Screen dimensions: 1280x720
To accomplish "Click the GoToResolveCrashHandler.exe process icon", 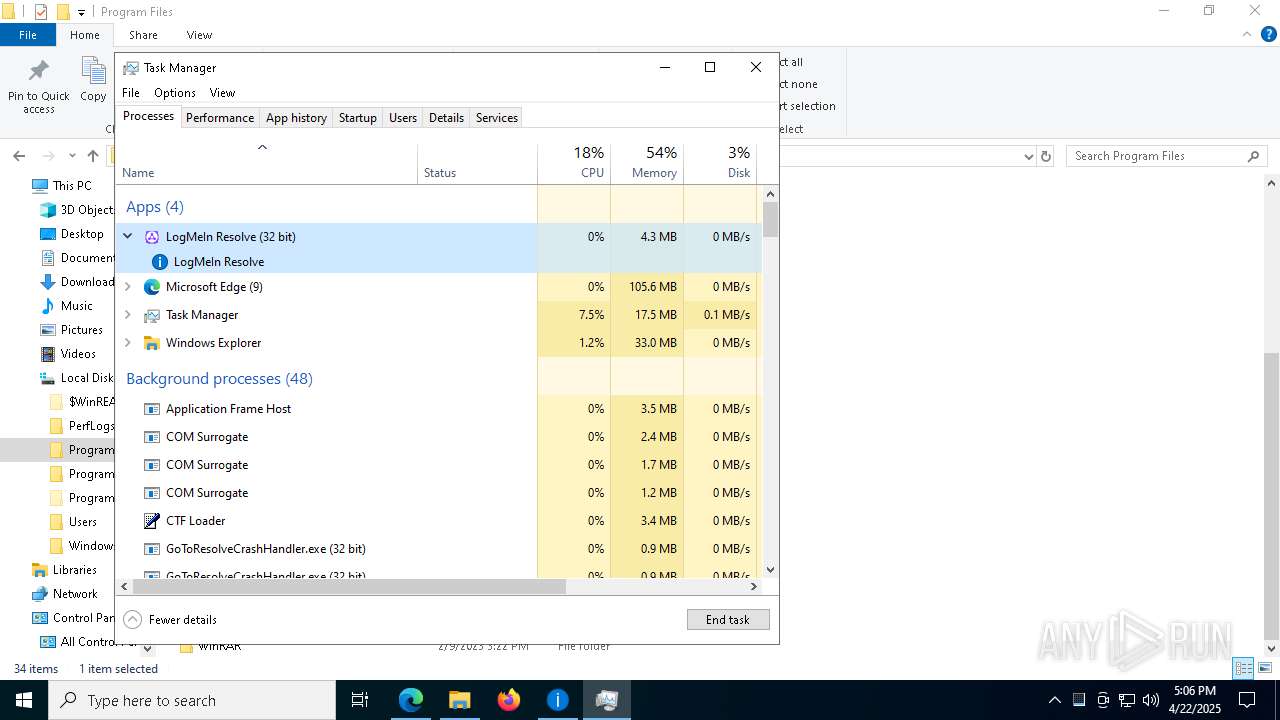I will tap(152, 549).
